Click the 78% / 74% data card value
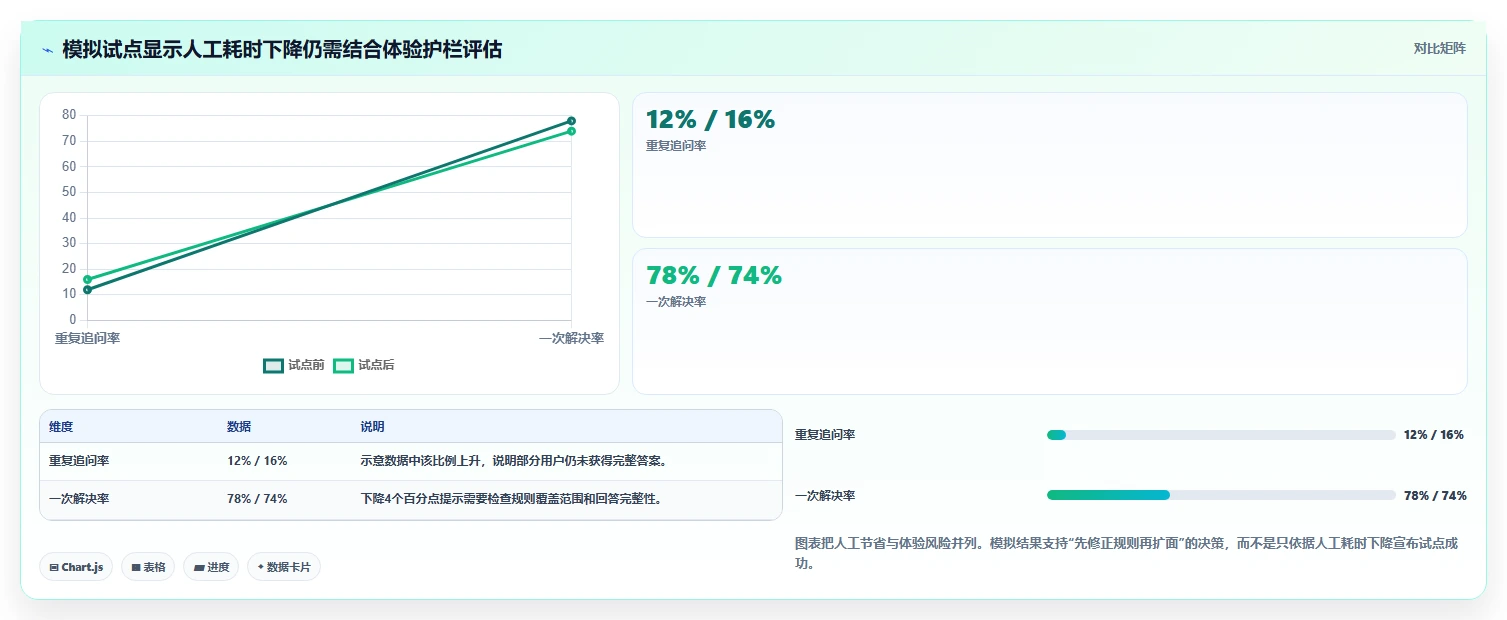The width and height of the screenshot is (1507, 620). coord(714,276)
